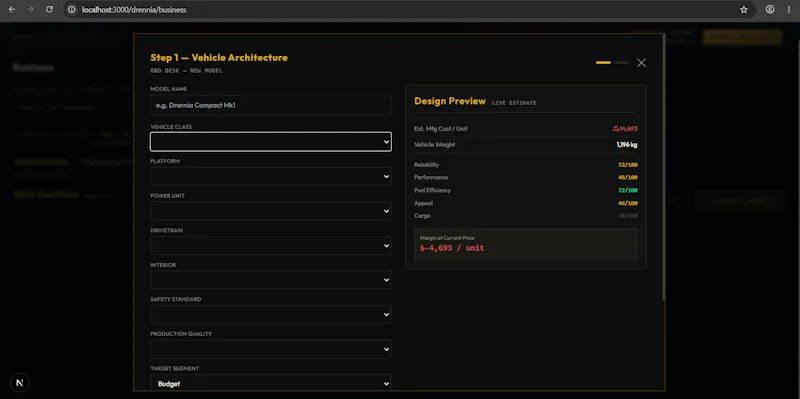The width and height of the screenshot is (800, 399).
Task: Click the Est. Mfg Cost / Unit label
Action: pos(441,129)
